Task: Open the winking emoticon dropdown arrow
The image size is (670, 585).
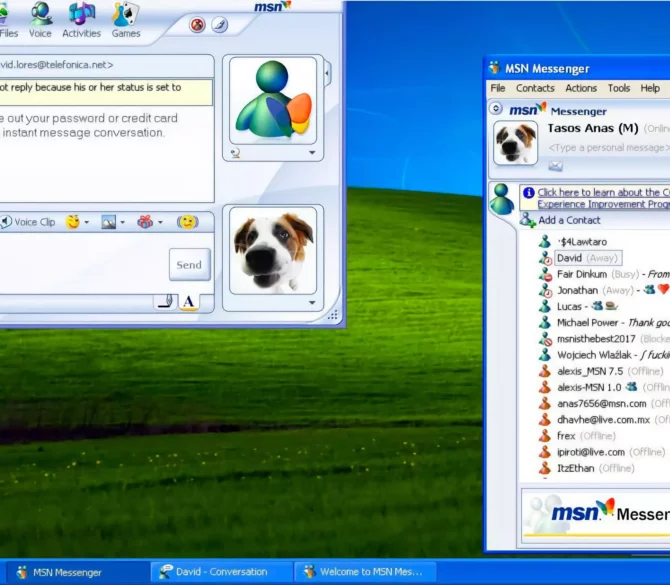Action: (x=87, y=222)
